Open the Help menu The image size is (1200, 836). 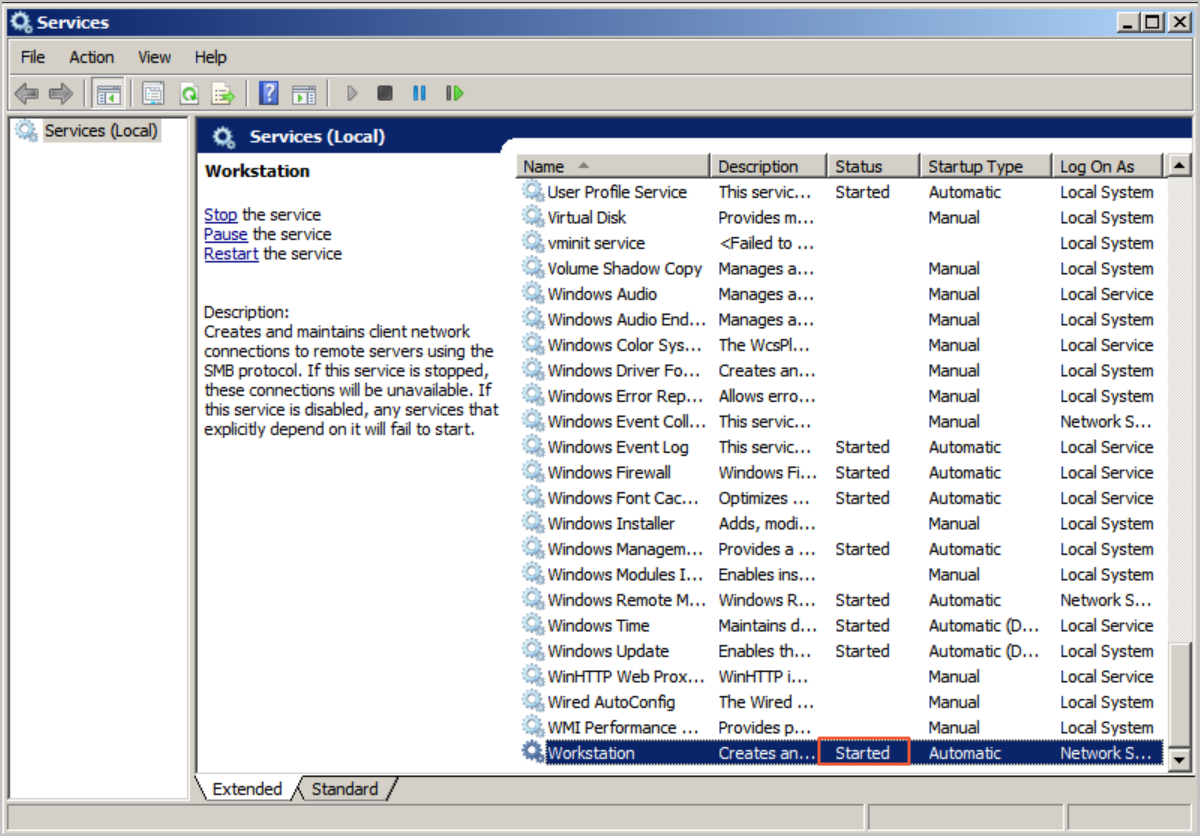pyautogui.click(x=211, y=57)
